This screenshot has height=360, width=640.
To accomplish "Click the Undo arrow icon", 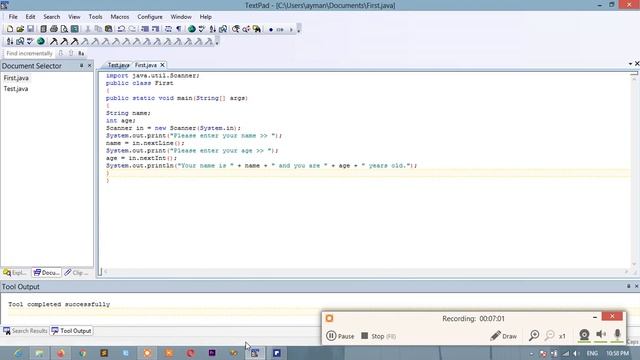I will click(x=121, y=29).
